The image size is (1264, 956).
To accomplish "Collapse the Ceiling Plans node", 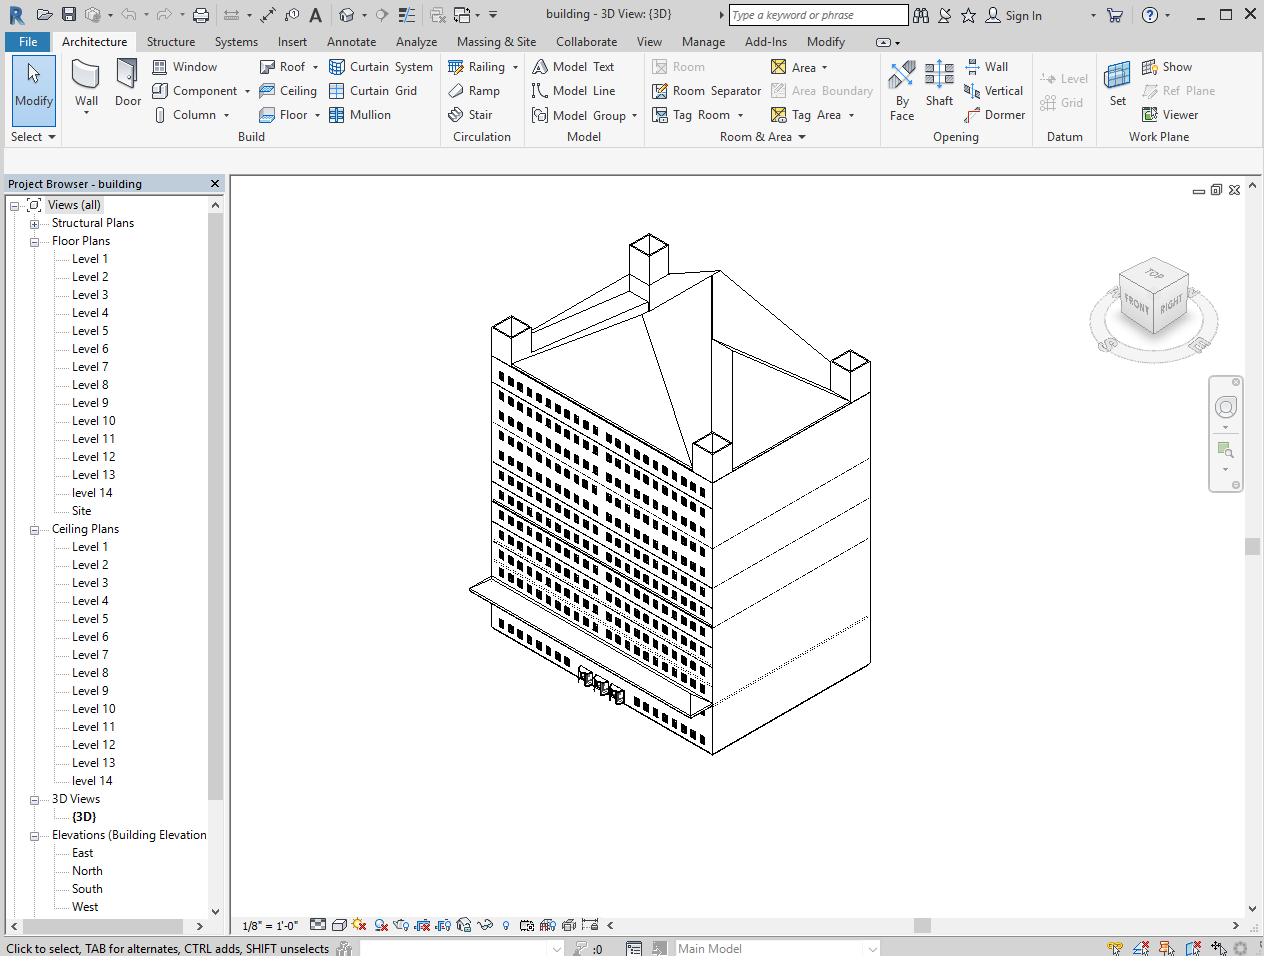I will coord(34,530).
